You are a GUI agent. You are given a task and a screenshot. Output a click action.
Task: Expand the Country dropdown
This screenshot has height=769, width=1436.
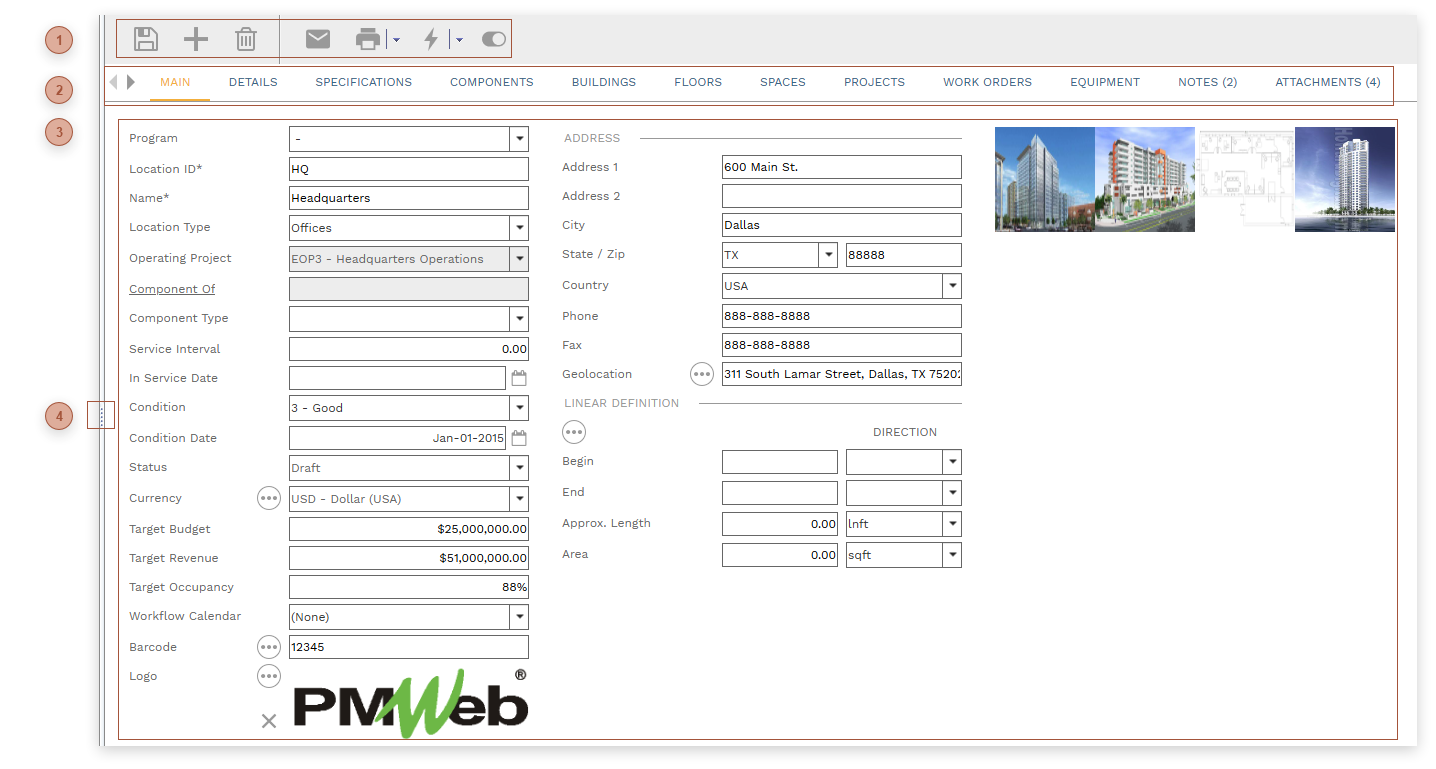951,286
